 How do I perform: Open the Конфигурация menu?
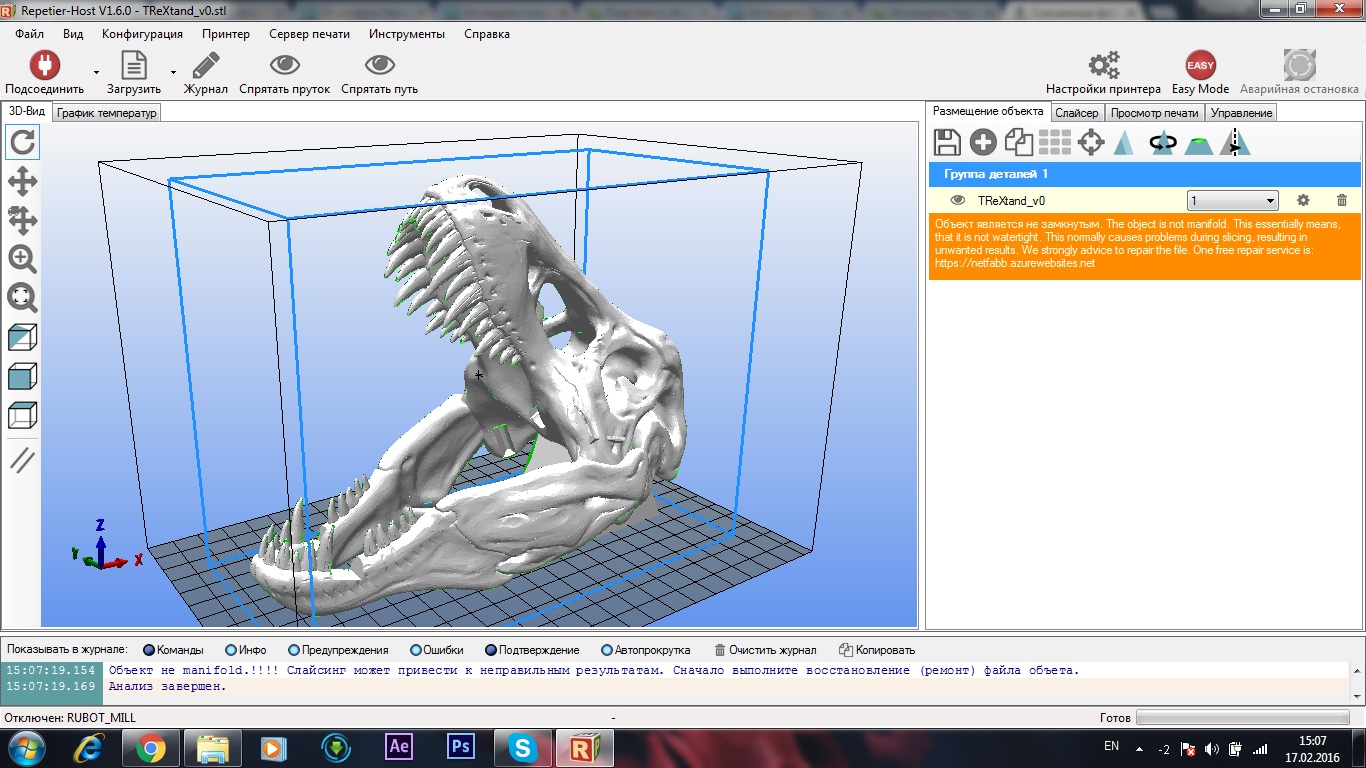click(x=142, y=34)
